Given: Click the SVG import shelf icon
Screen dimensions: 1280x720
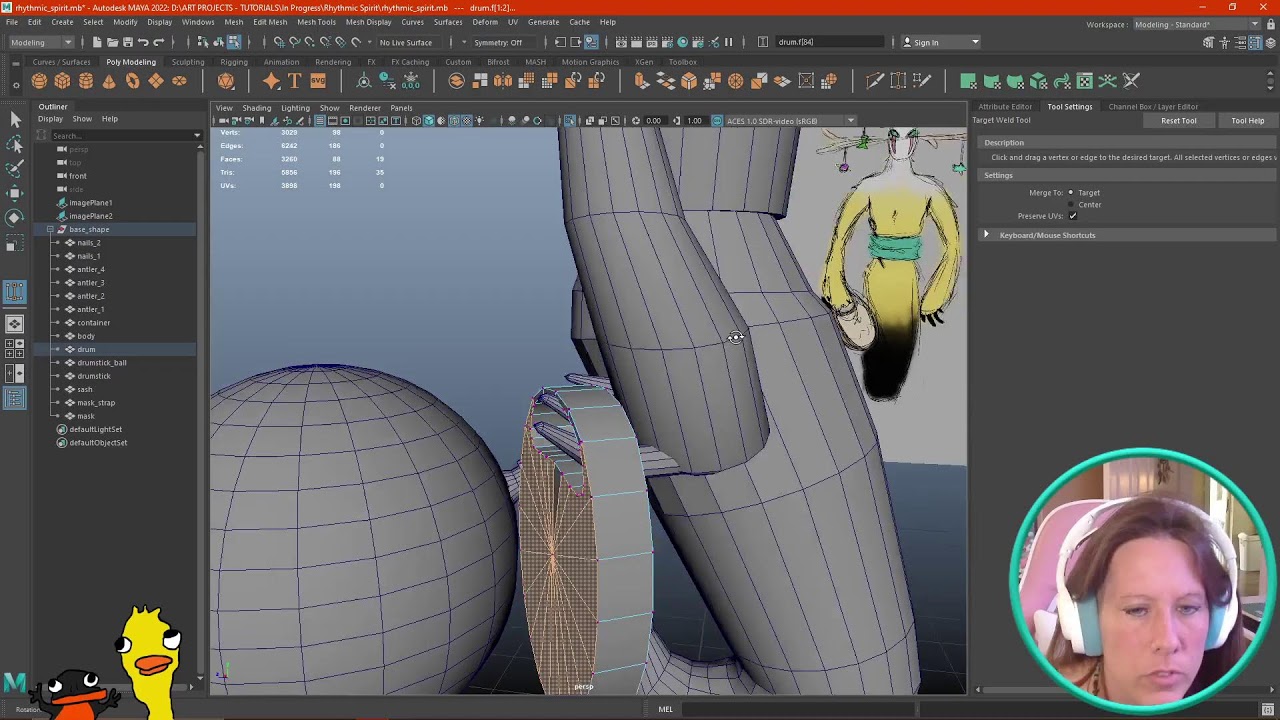Looking at the screenshot, I should [318, 81].
